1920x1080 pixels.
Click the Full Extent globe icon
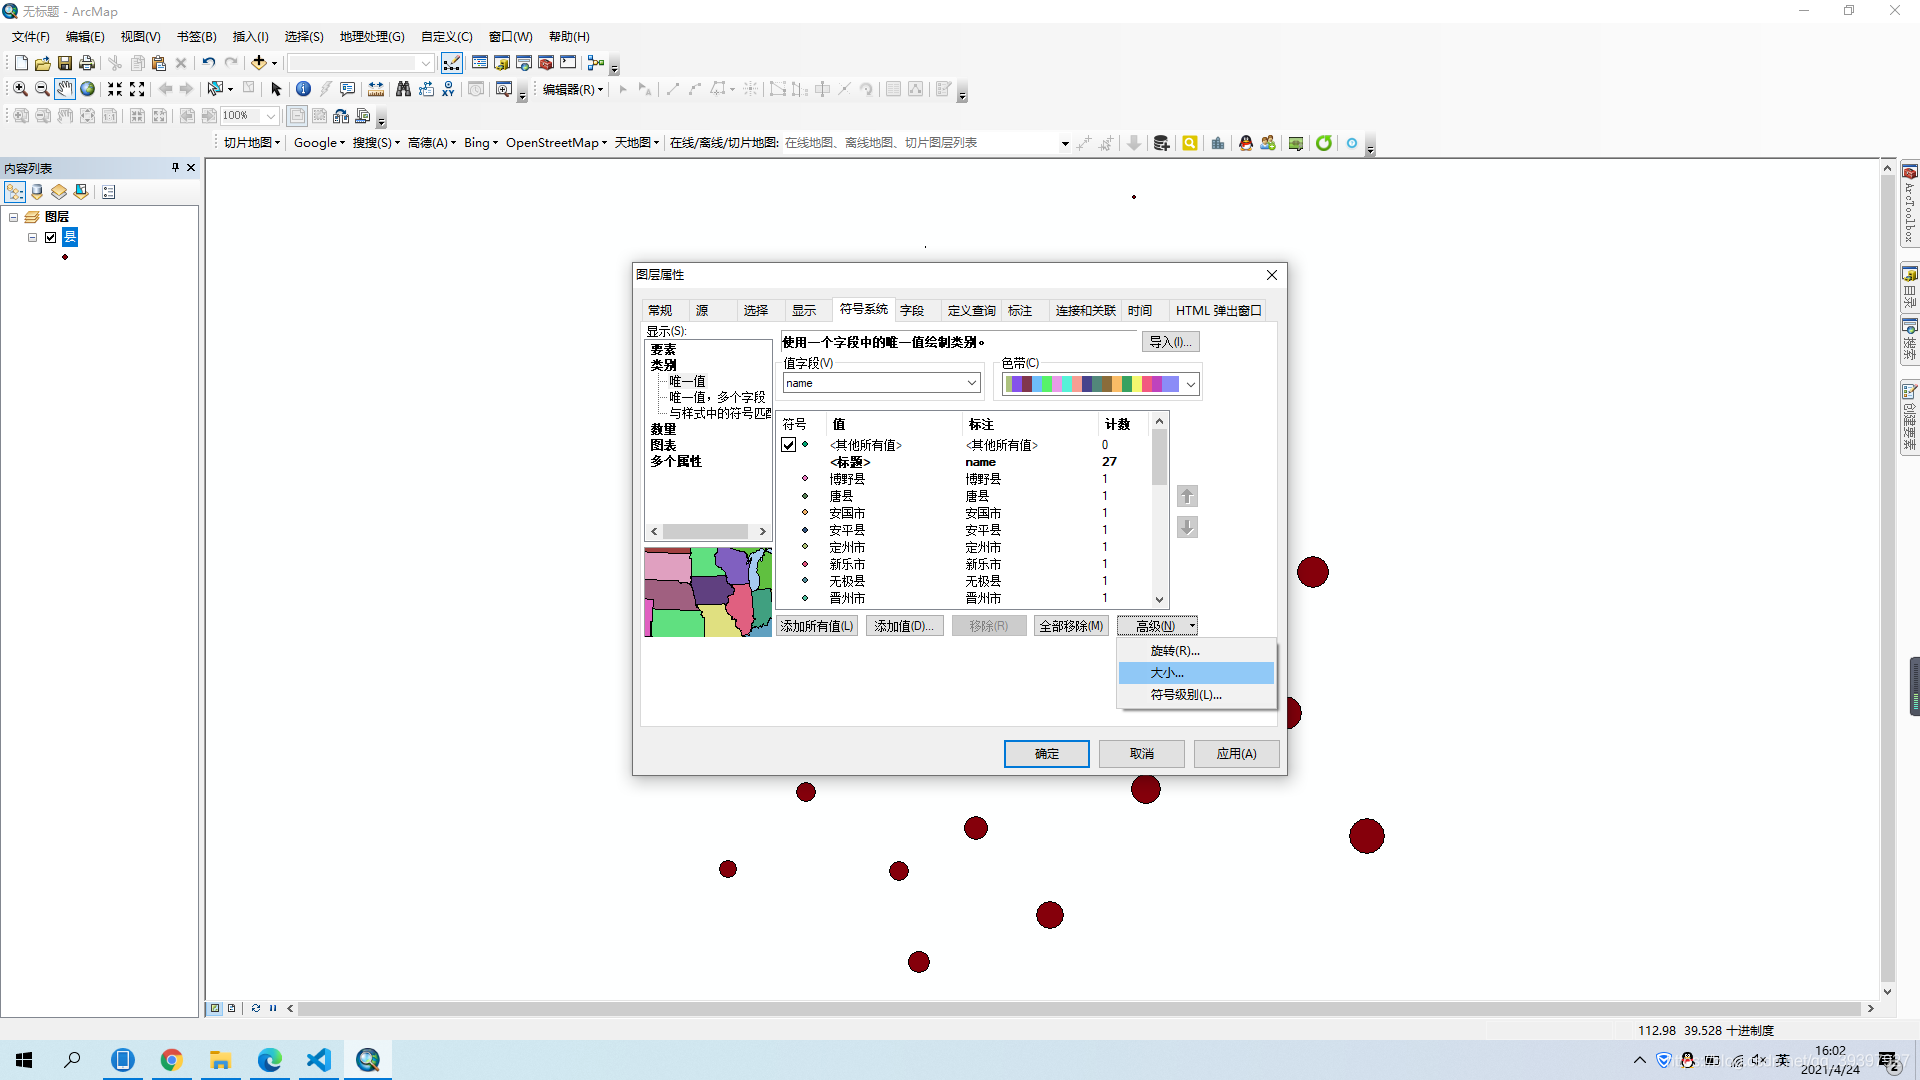[88, 89]
